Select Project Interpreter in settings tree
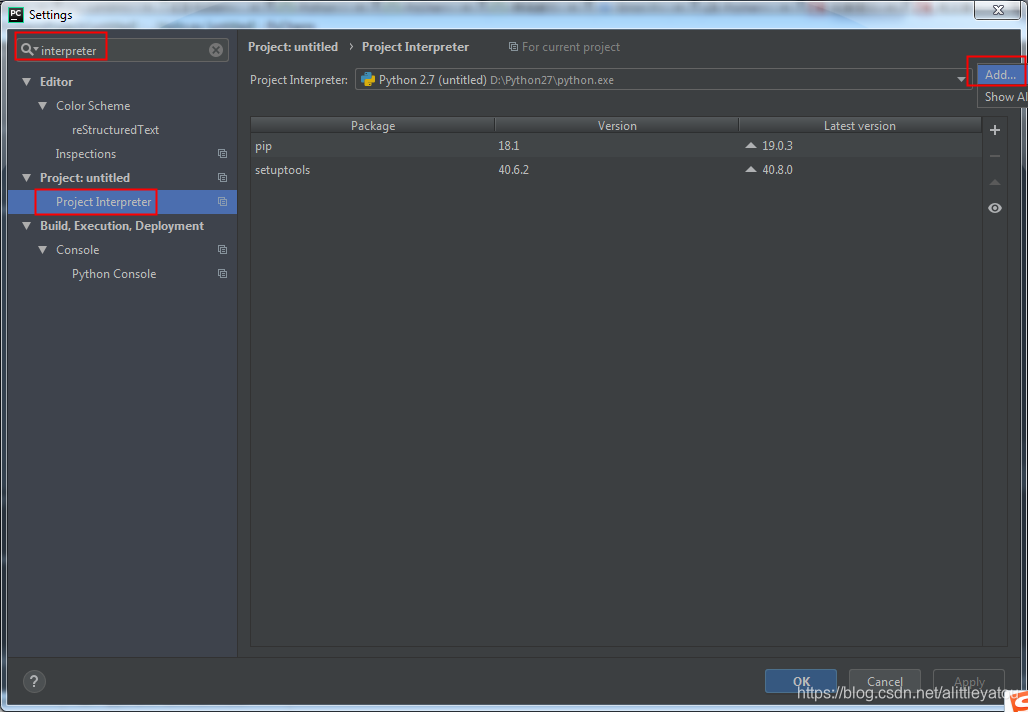 tap(104, 202)
